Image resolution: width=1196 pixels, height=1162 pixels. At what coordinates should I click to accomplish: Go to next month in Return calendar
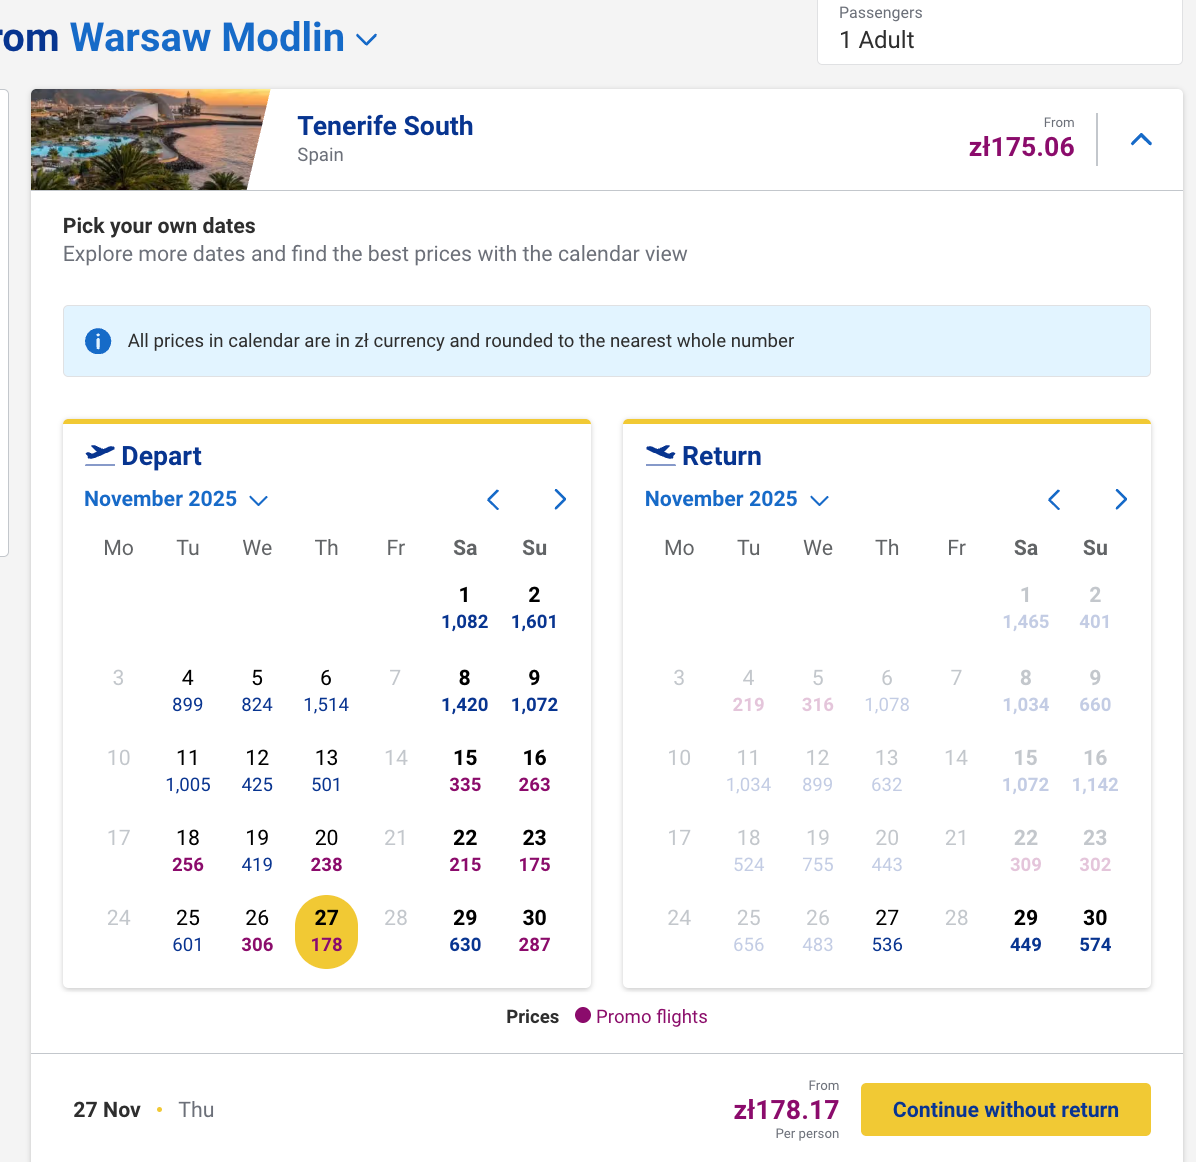pos(1121,500)
